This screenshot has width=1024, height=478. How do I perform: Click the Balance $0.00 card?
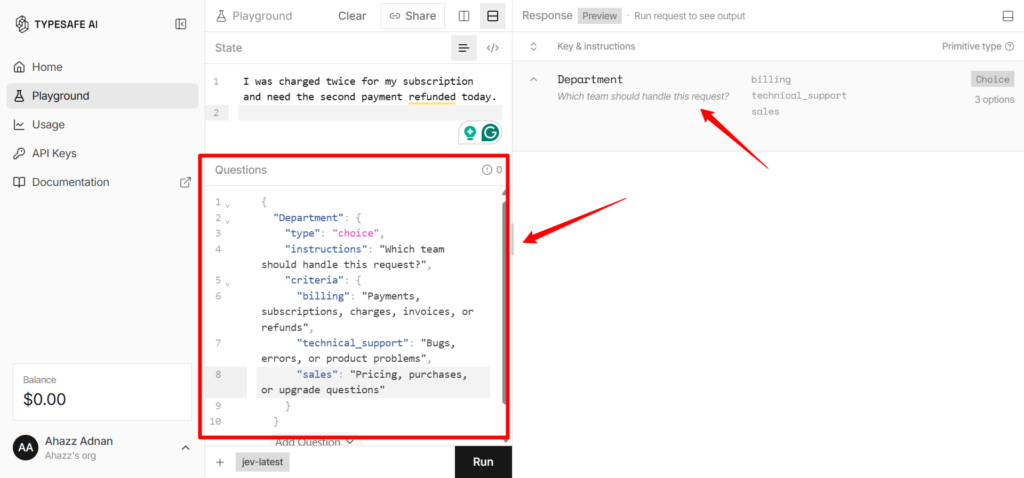click(103, 392)
